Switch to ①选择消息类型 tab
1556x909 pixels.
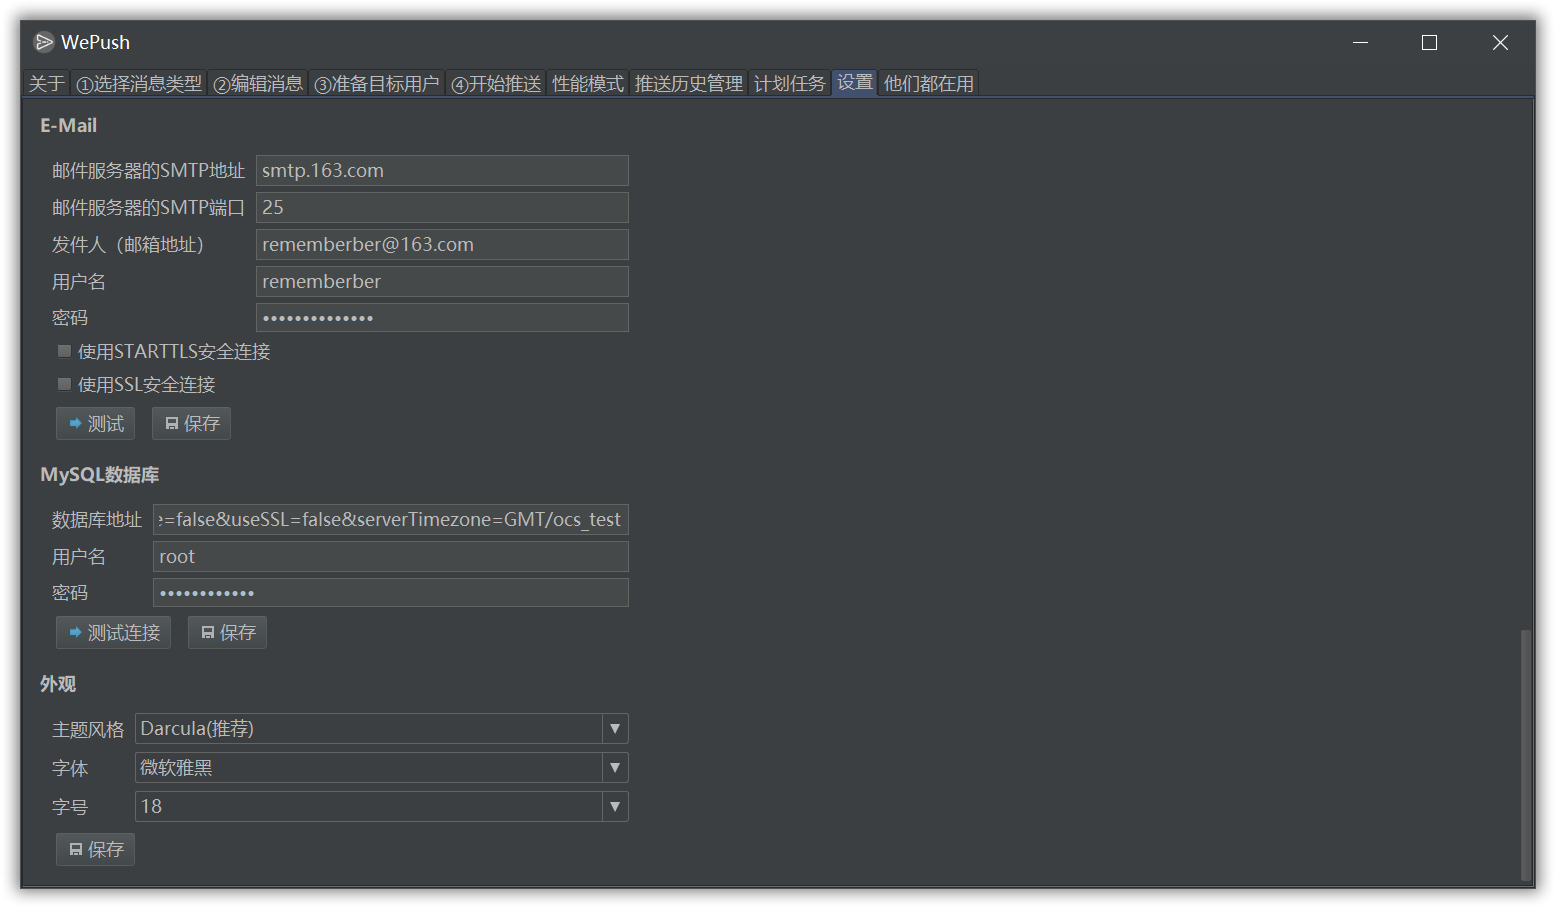pyautogui.click(x=140, y=84)
